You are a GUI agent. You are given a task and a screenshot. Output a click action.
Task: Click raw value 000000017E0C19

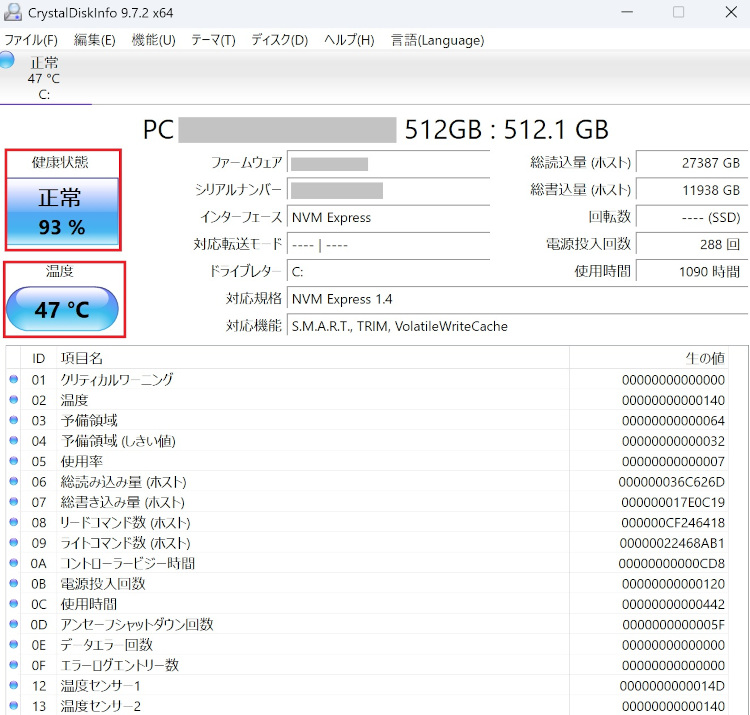tap(673, 503)
